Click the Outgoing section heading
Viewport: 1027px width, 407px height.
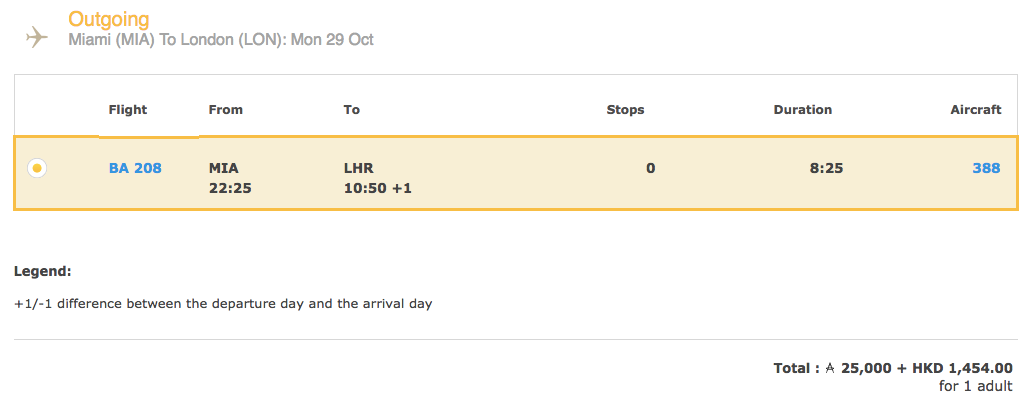(x=109, y=19)
